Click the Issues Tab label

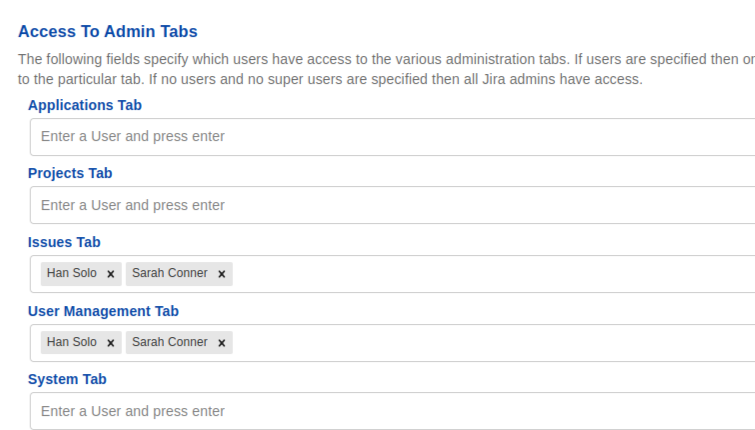point(64,242)
